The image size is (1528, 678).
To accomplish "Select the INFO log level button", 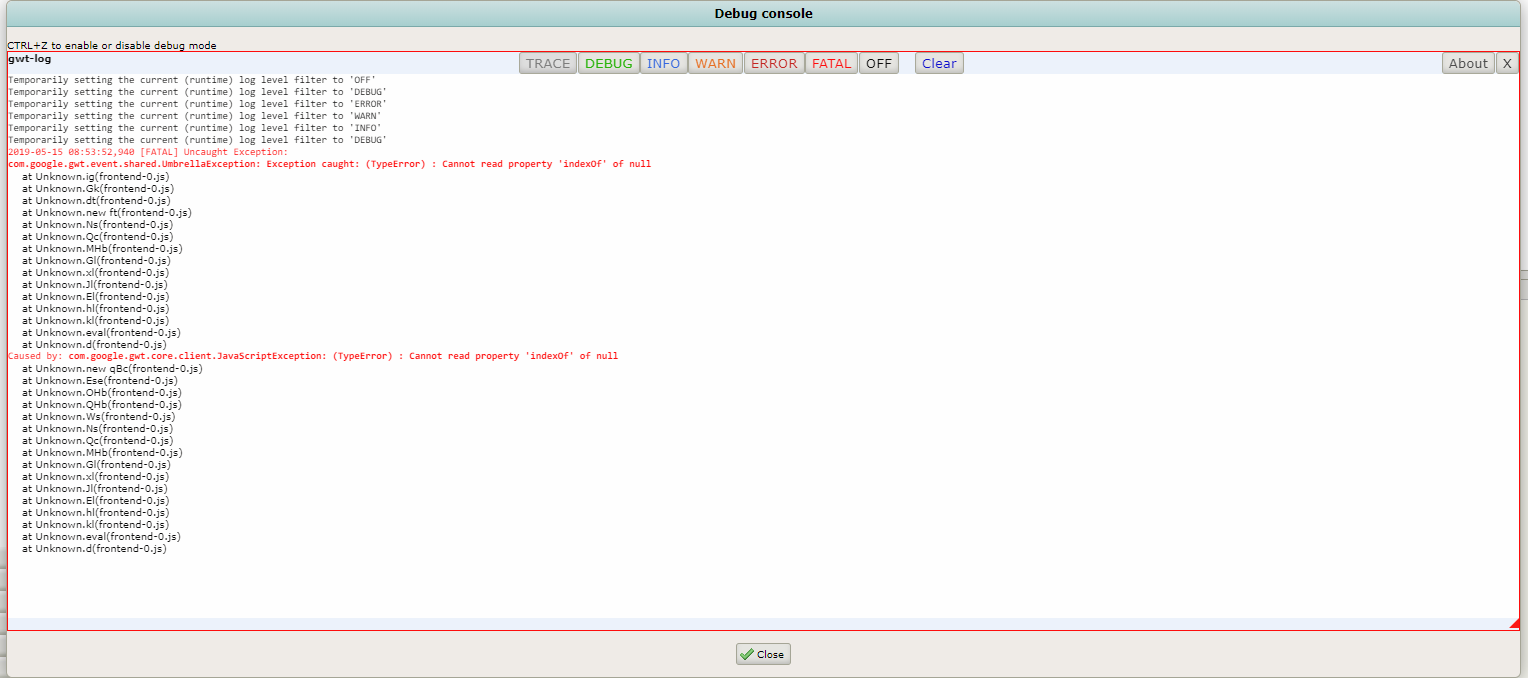I will click(x=663, y=63).
